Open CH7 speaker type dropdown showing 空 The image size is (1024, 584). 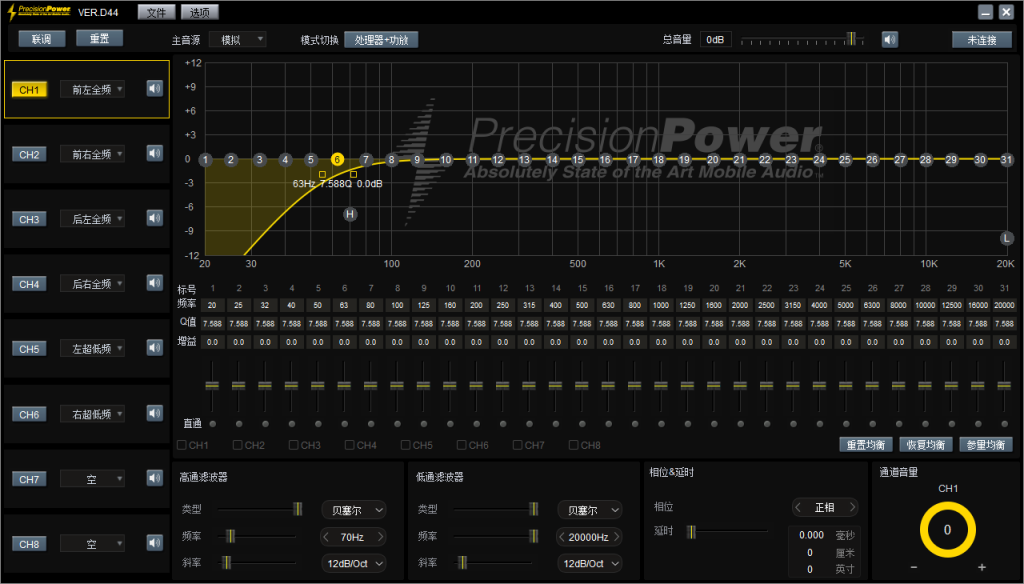point(92,479)
